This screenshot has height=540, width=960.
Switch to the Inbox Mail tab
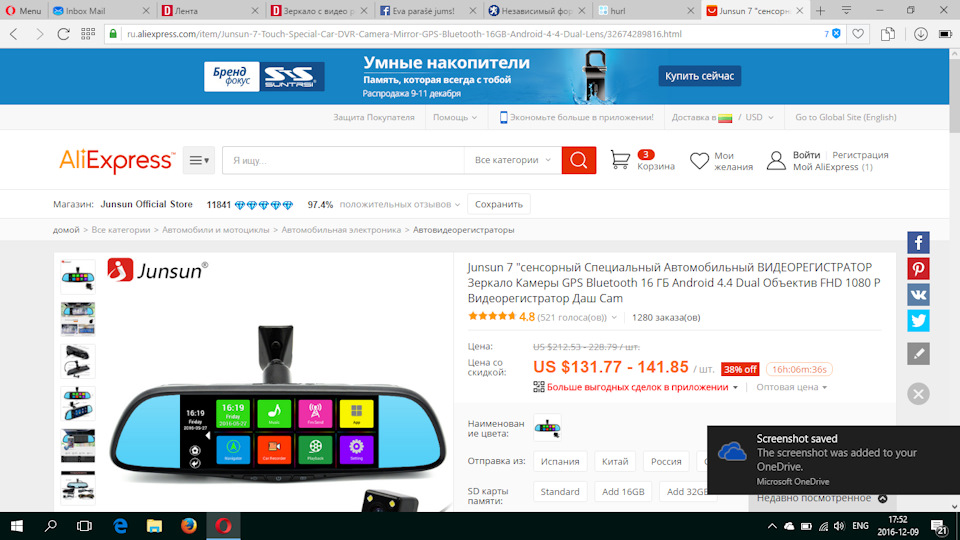(101, 10)
